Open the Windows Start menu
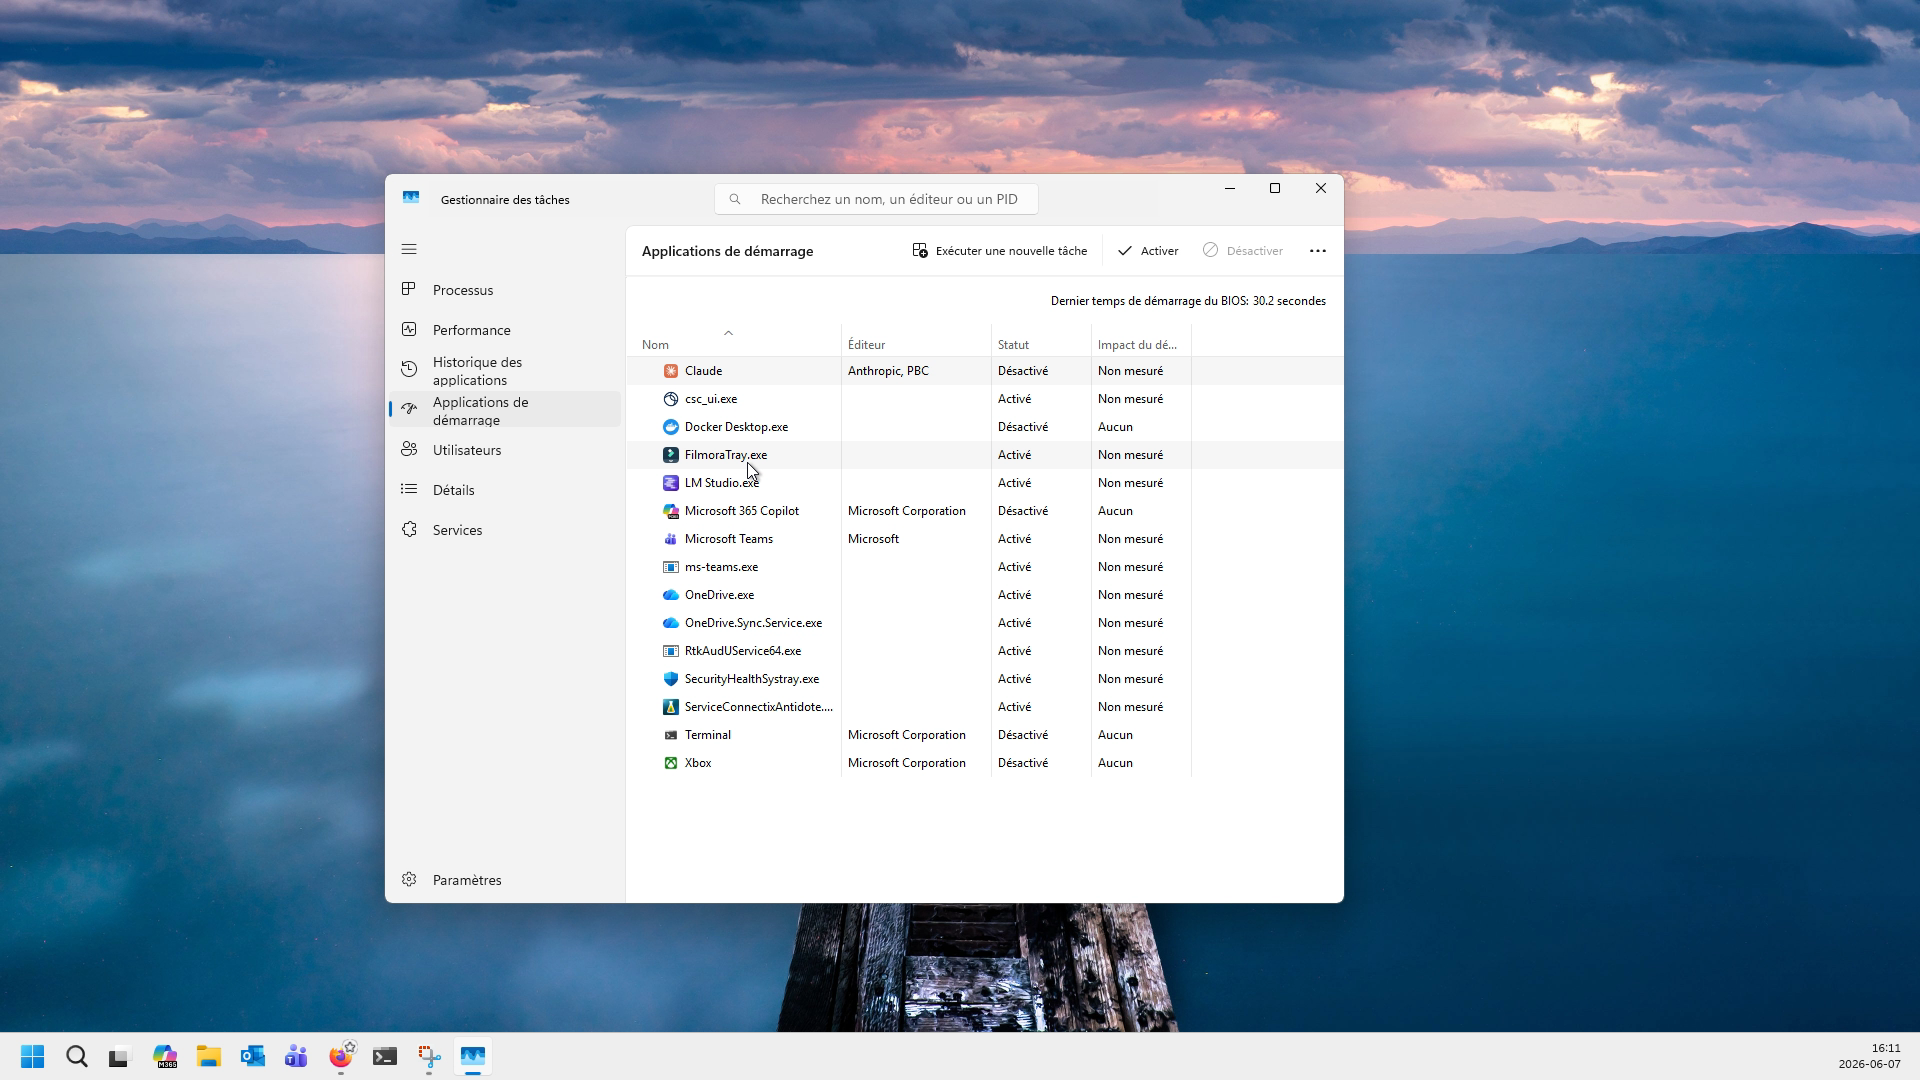 pyautogui.click(x=33, y=1056)
